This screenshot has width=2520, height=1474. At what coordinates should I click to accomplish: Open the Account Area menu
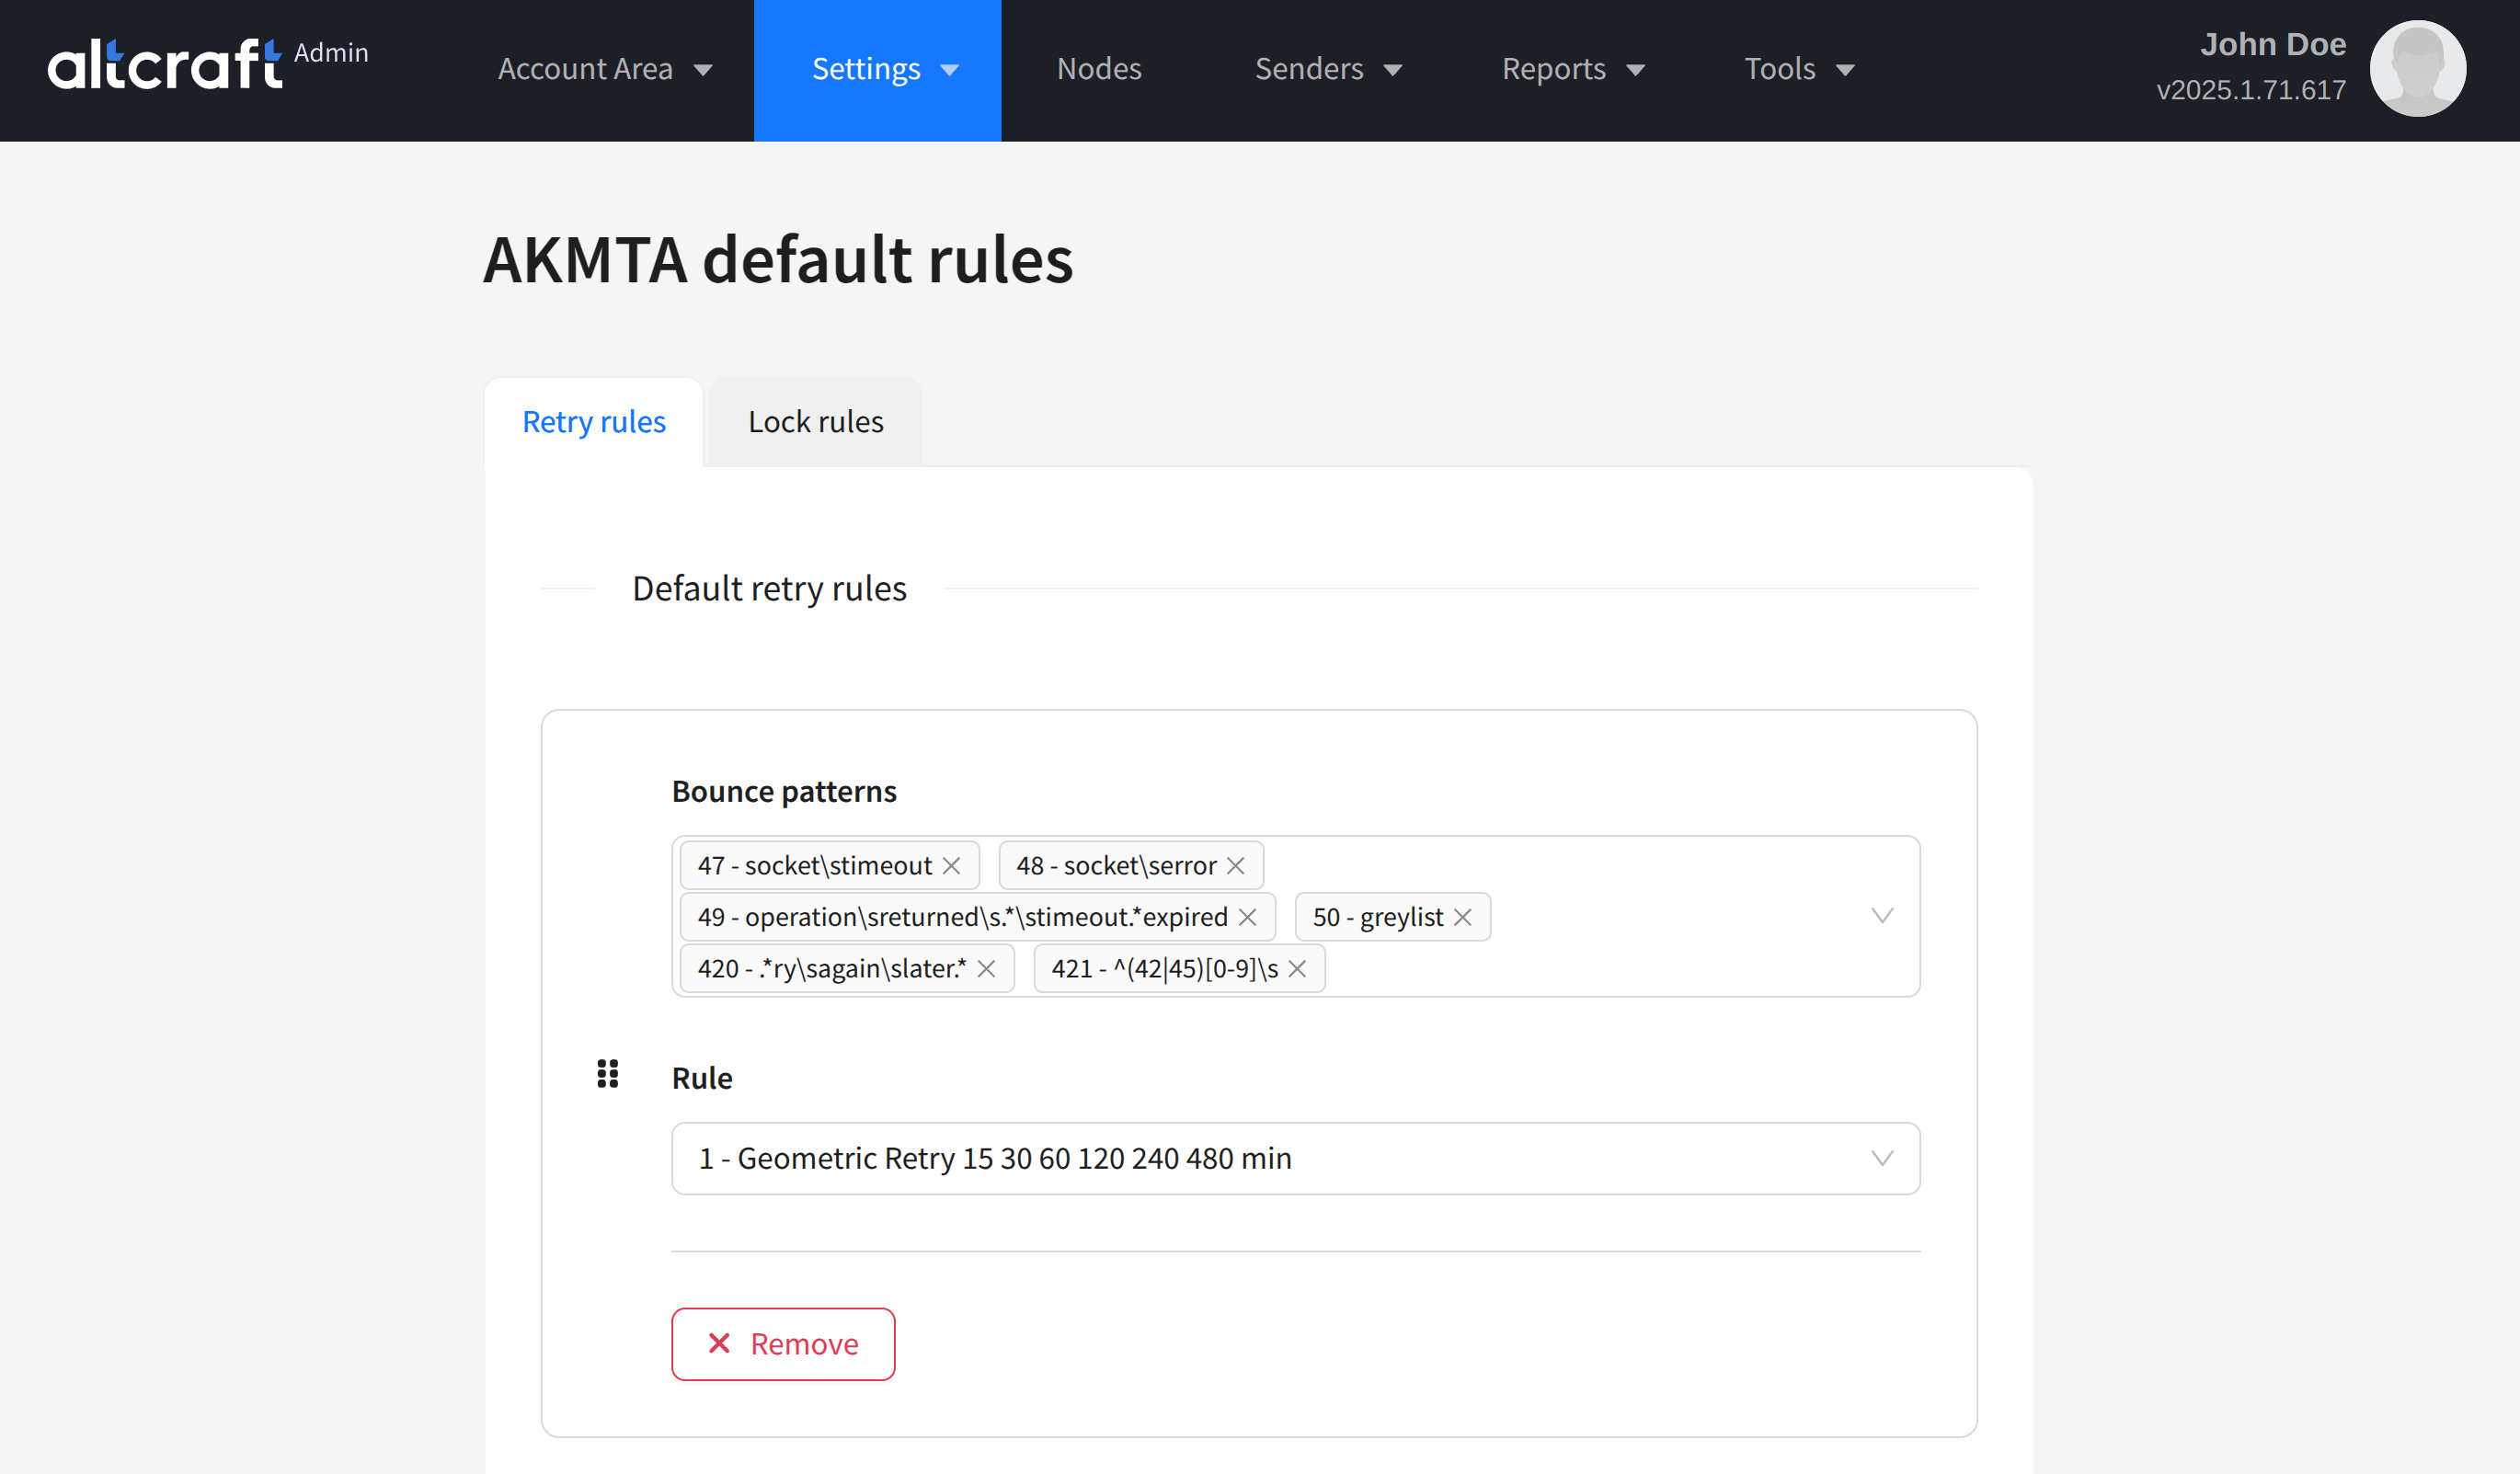coord(604,69)
